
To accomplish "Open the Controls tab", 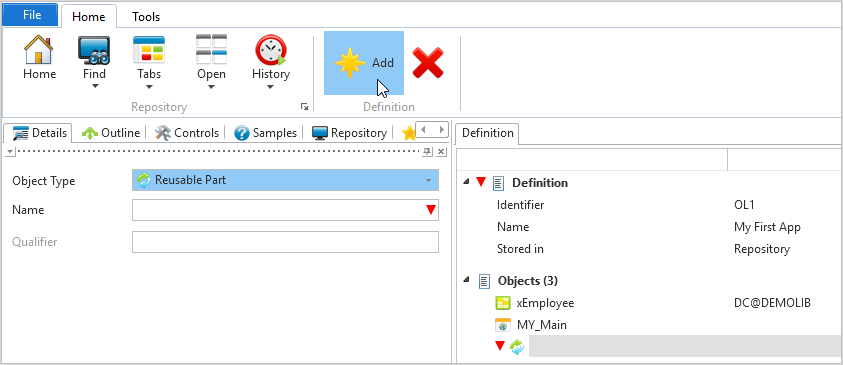I will [x=187, y=133].
